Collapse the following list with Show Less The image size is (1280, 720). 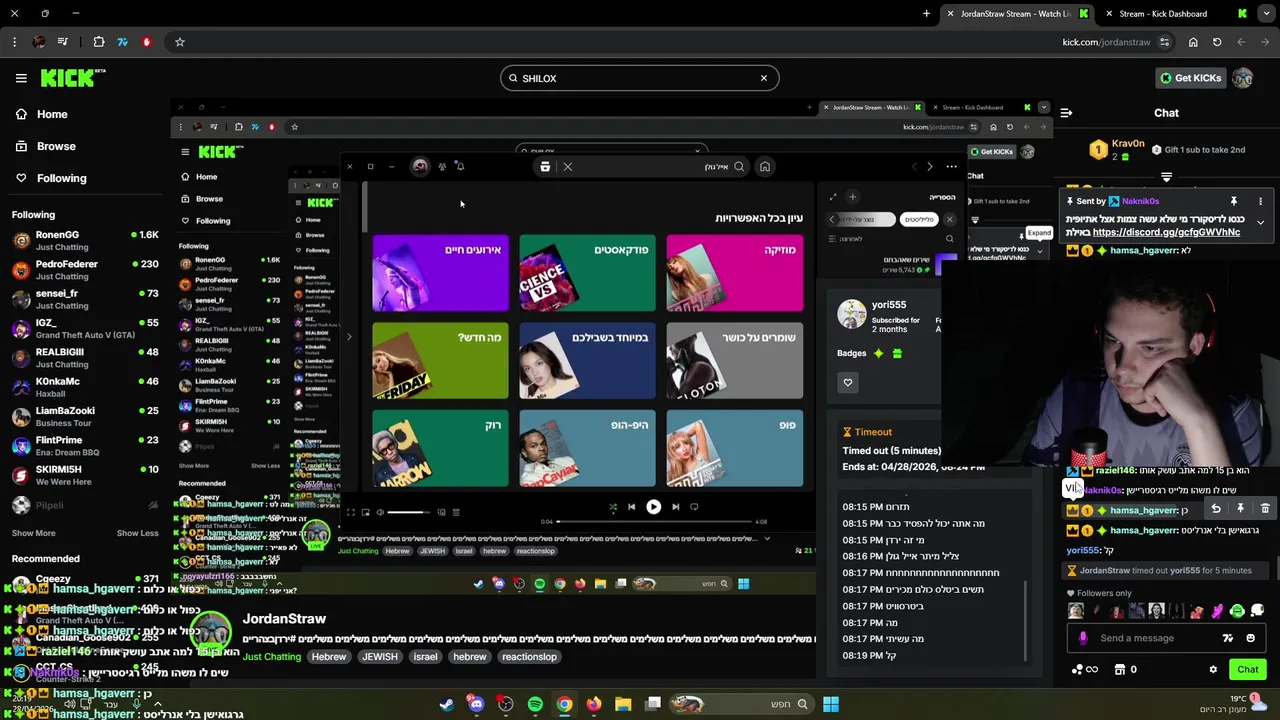(137, 533)
